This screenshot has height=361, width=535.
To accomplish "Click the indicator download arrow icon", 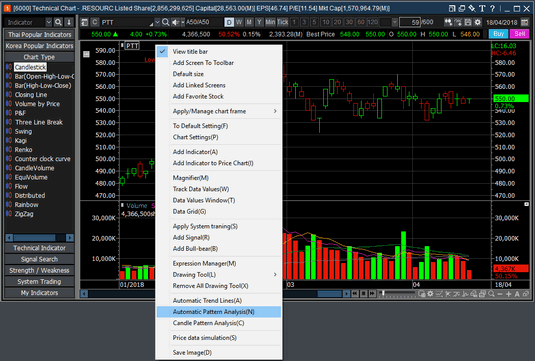I will pos(69,22).
